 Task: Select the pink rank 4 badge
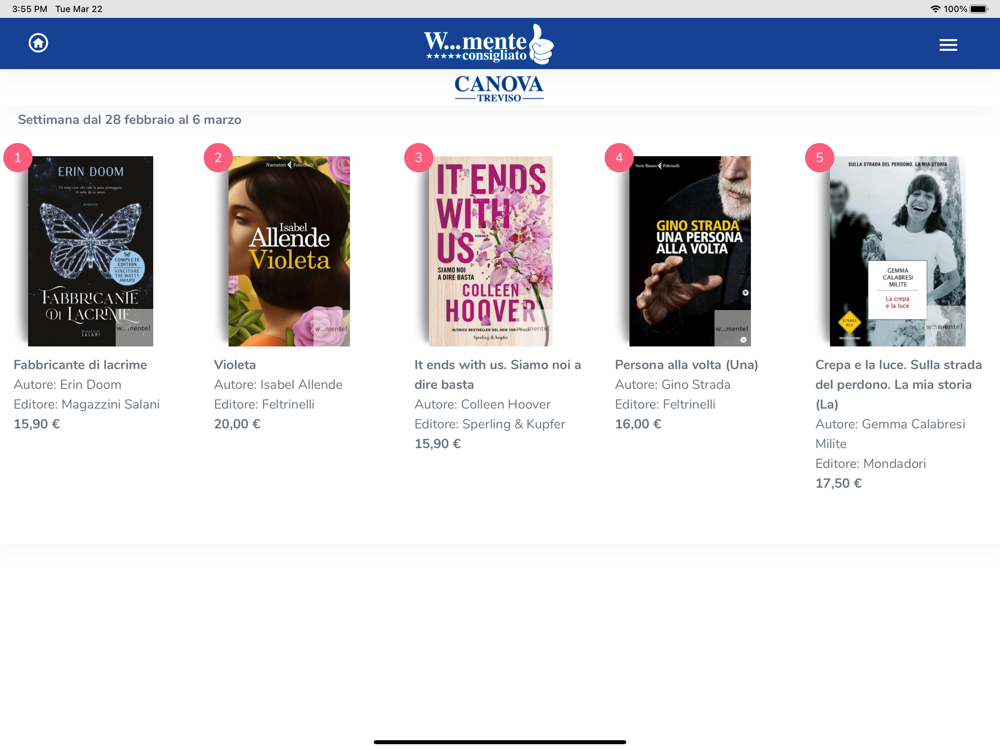point(619,158)
